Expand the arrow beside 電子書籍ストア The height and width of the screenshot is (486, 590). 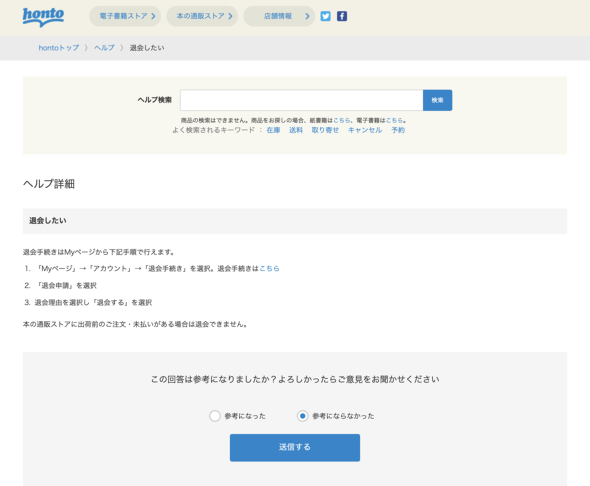(x=153, y=16)
